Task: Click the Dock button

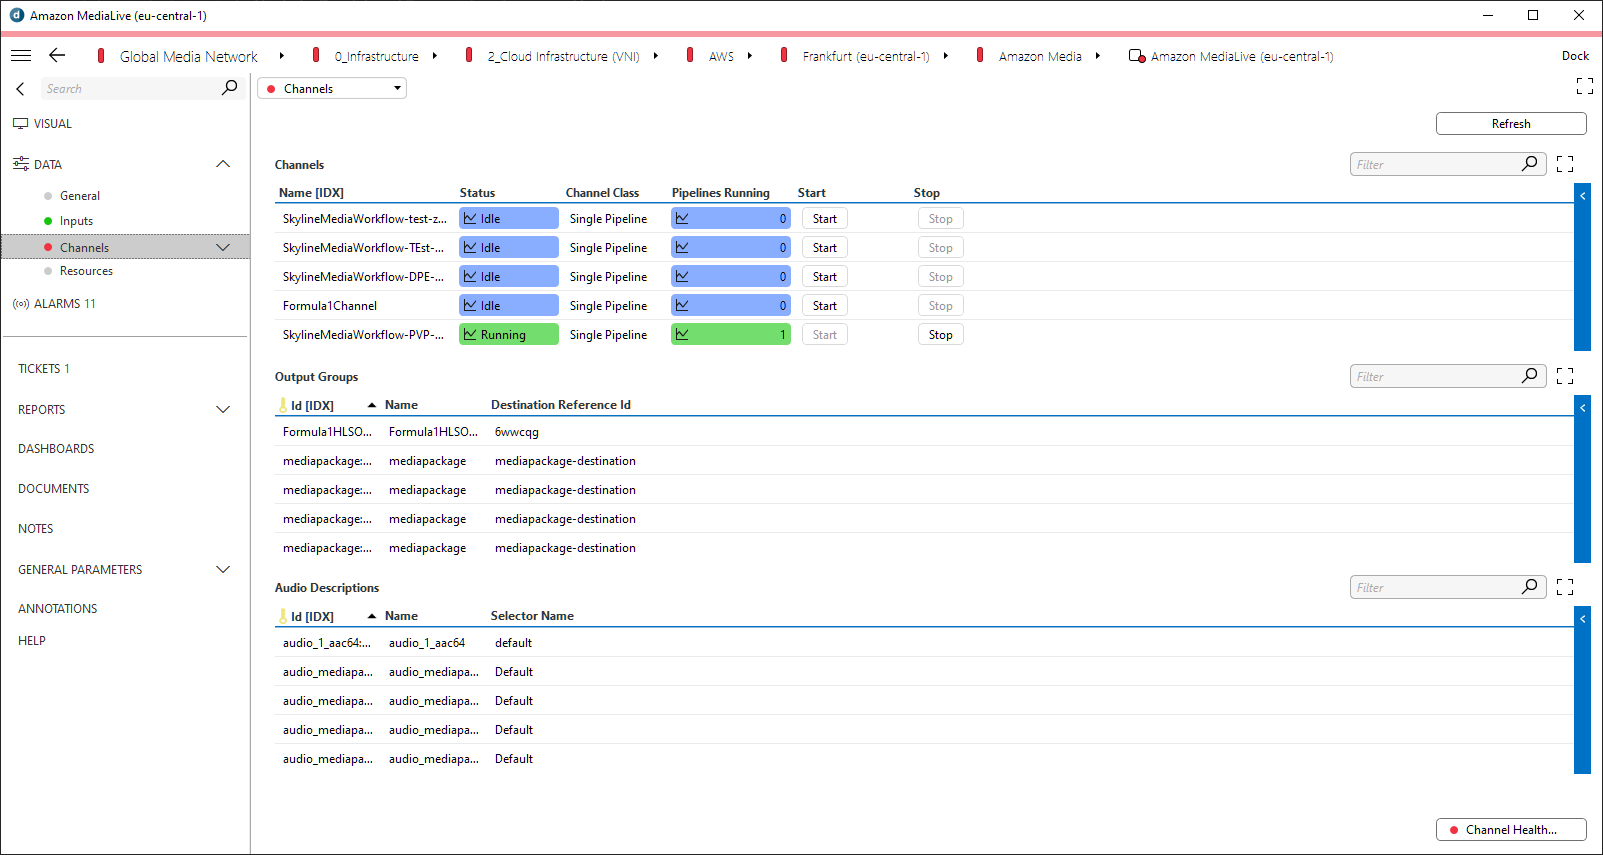Action: coord(1575,56)
